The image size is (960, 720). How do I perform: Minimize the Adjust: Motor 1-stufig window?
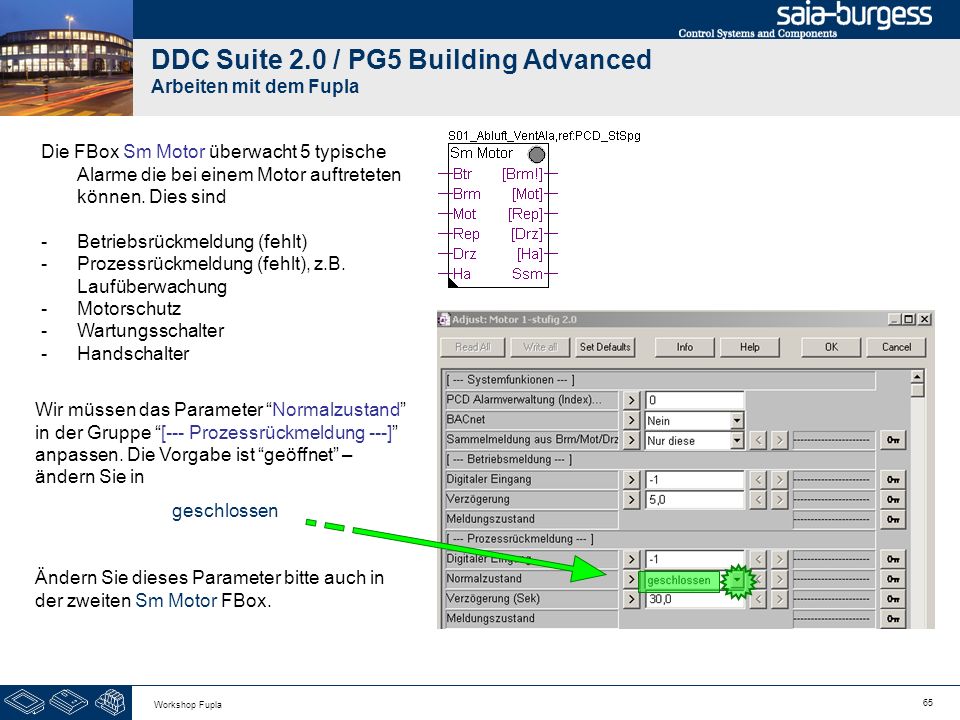(x=894, y=319)
